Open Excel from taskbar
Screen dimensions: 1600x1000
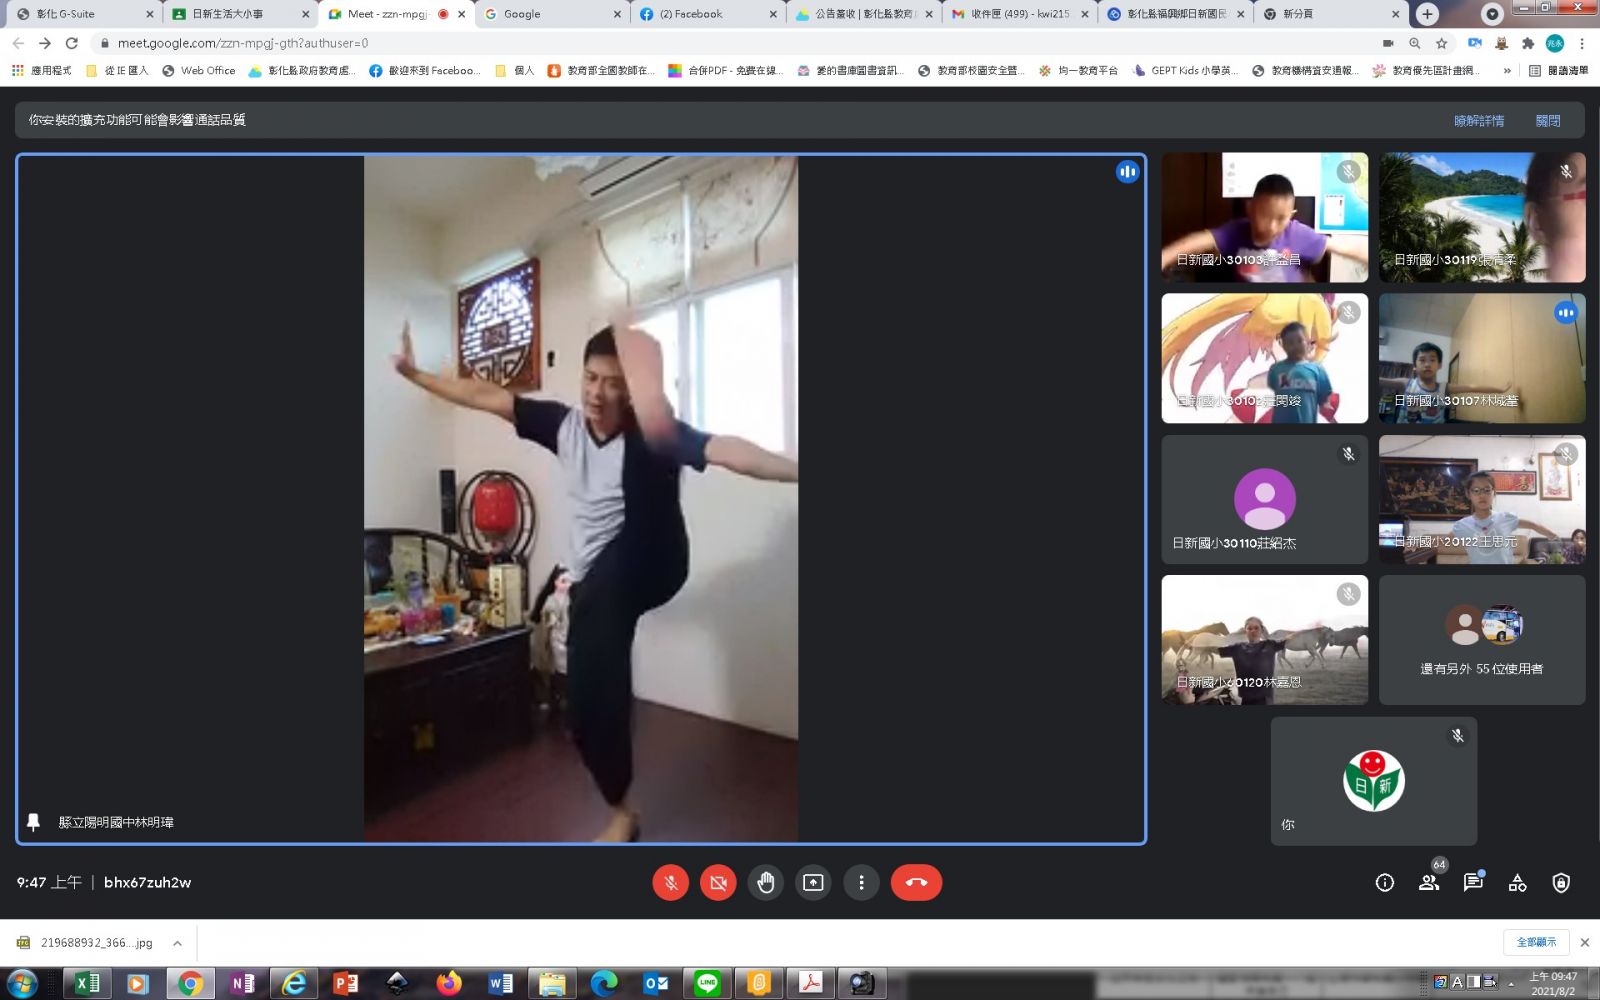(x=88, y=984)
